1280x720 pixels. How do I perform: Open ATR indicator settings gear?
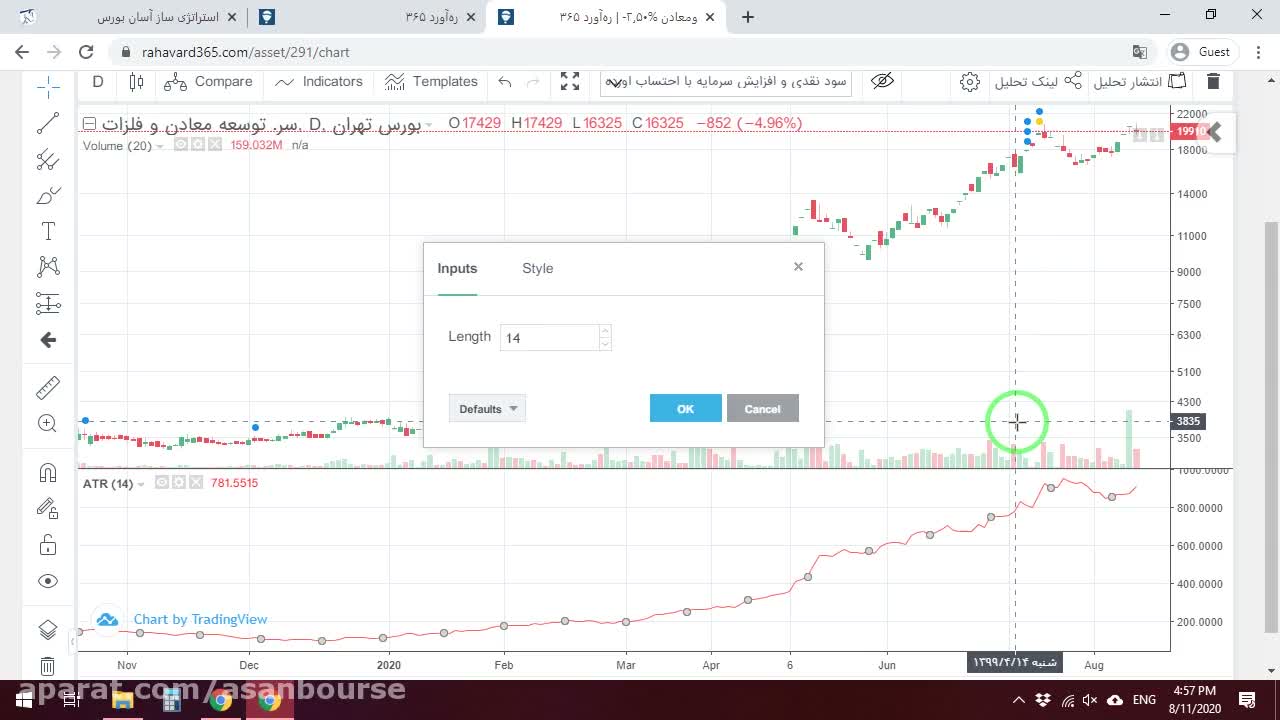178,483
